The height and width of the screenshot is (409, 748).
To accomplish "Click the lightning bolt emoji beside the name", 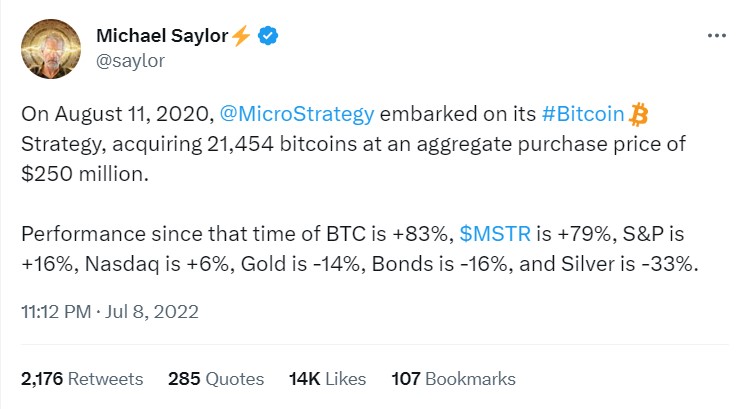I will (x=241, y=36).
